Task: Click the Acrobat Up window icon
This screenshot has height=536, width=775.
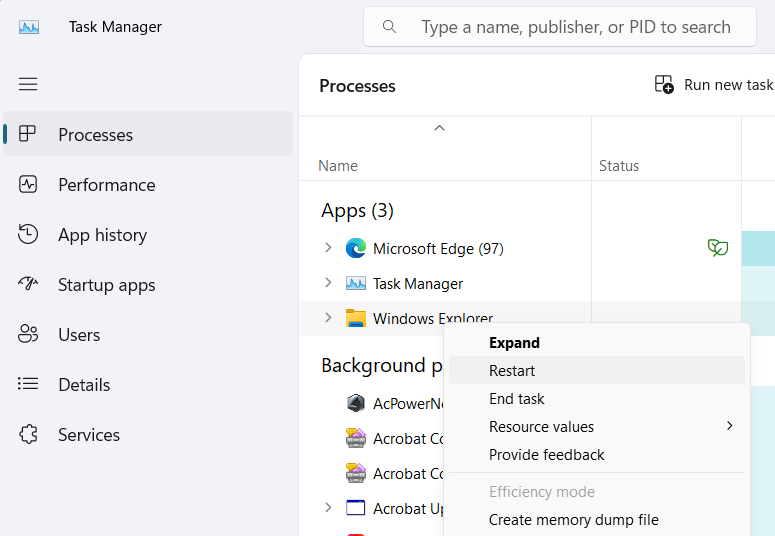Action: click(x=355, y=508)
